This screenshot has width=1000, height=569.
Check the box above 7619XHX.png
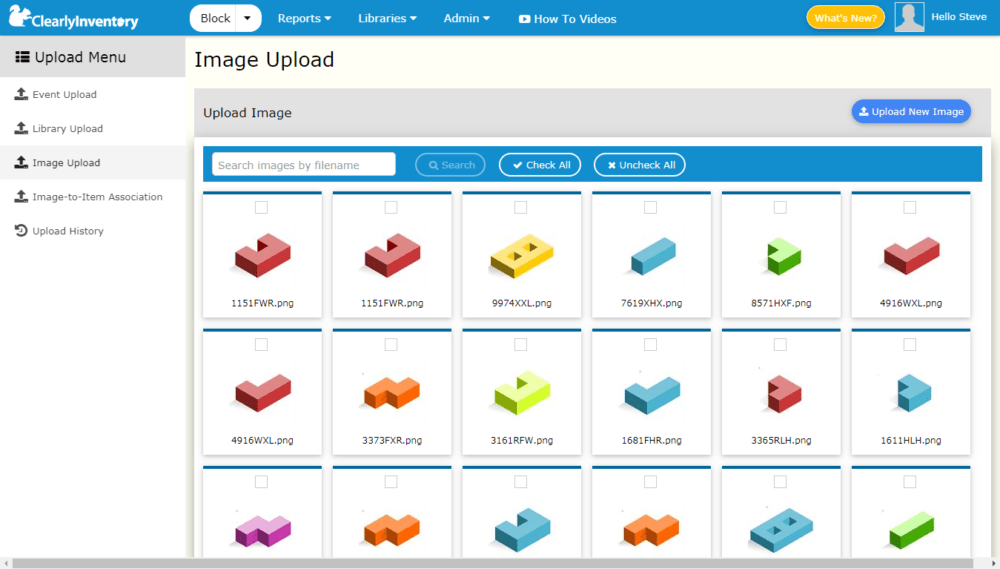pos(650,207)
